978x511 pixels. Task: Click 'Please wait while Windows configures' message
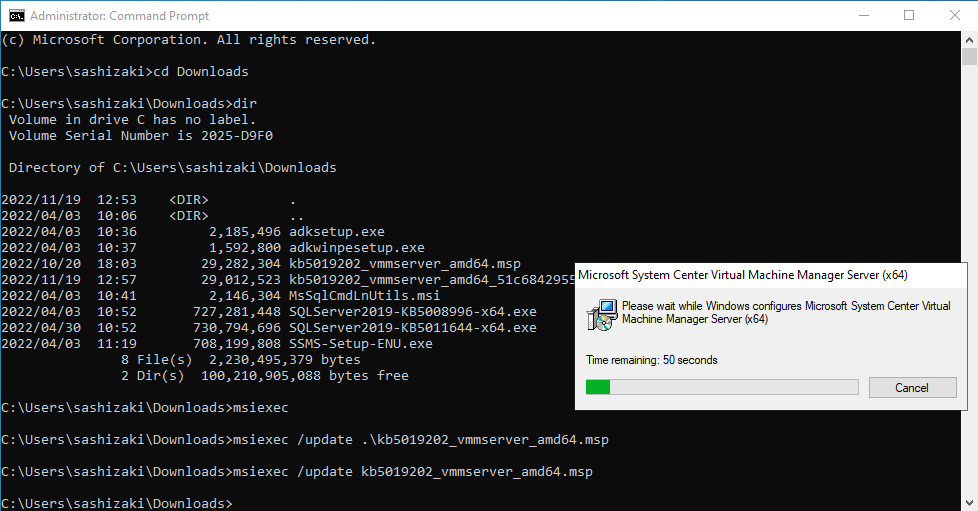pyautogui.click(x=786, y=313)
